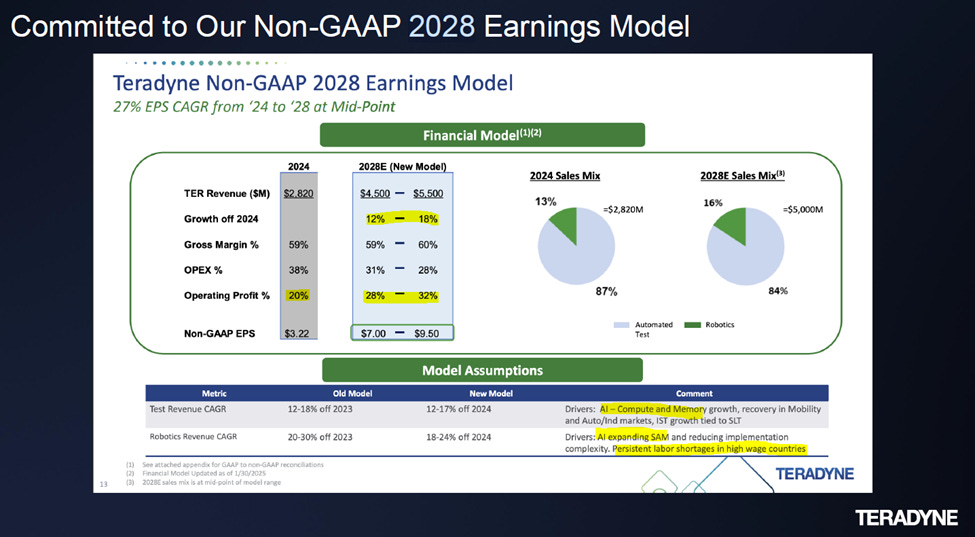Click the green Robotics legend swatch
Screen dimensions: 975x537
pos(692,325)
